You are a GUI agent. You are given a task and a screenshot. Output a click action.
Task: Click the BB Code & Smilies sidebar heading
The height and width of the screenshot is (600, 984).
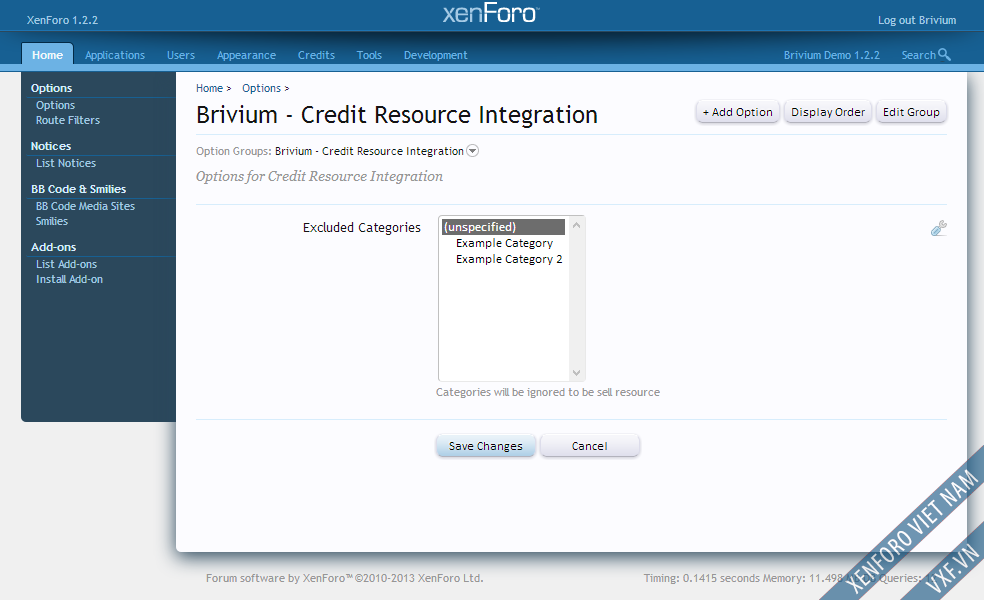pos(78,189)
